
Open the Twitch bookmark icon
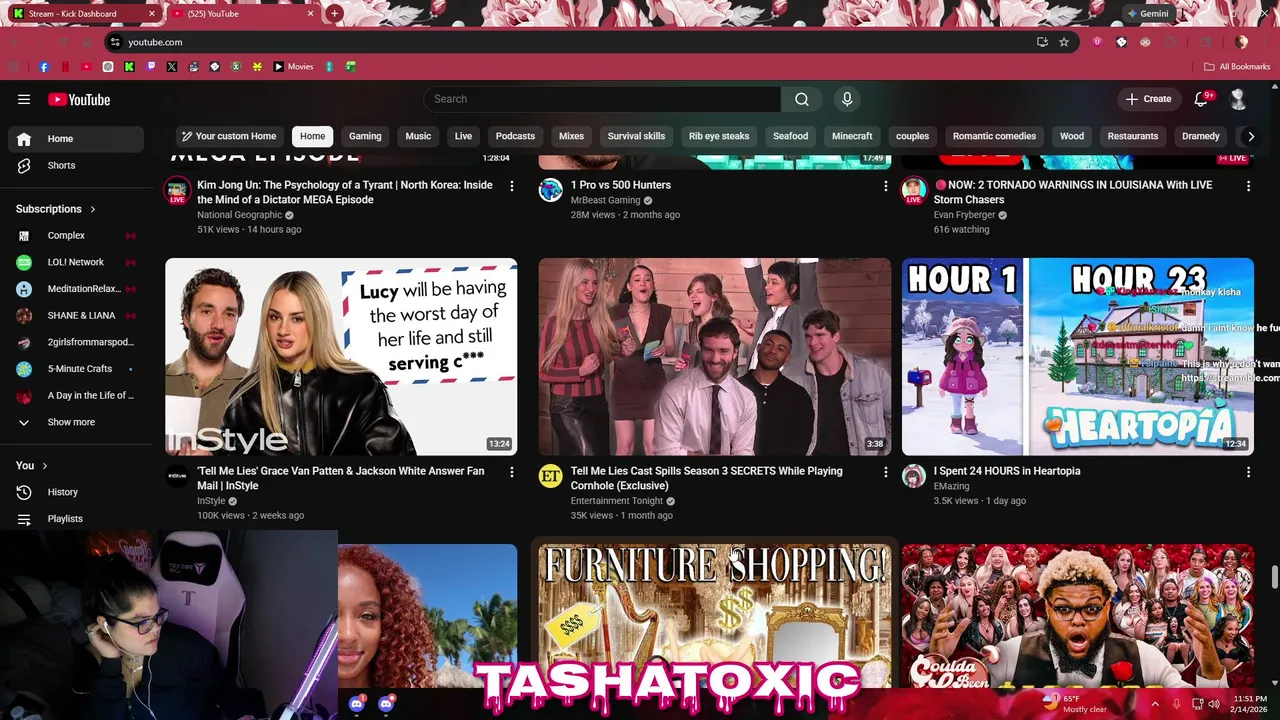coord(151,67)
